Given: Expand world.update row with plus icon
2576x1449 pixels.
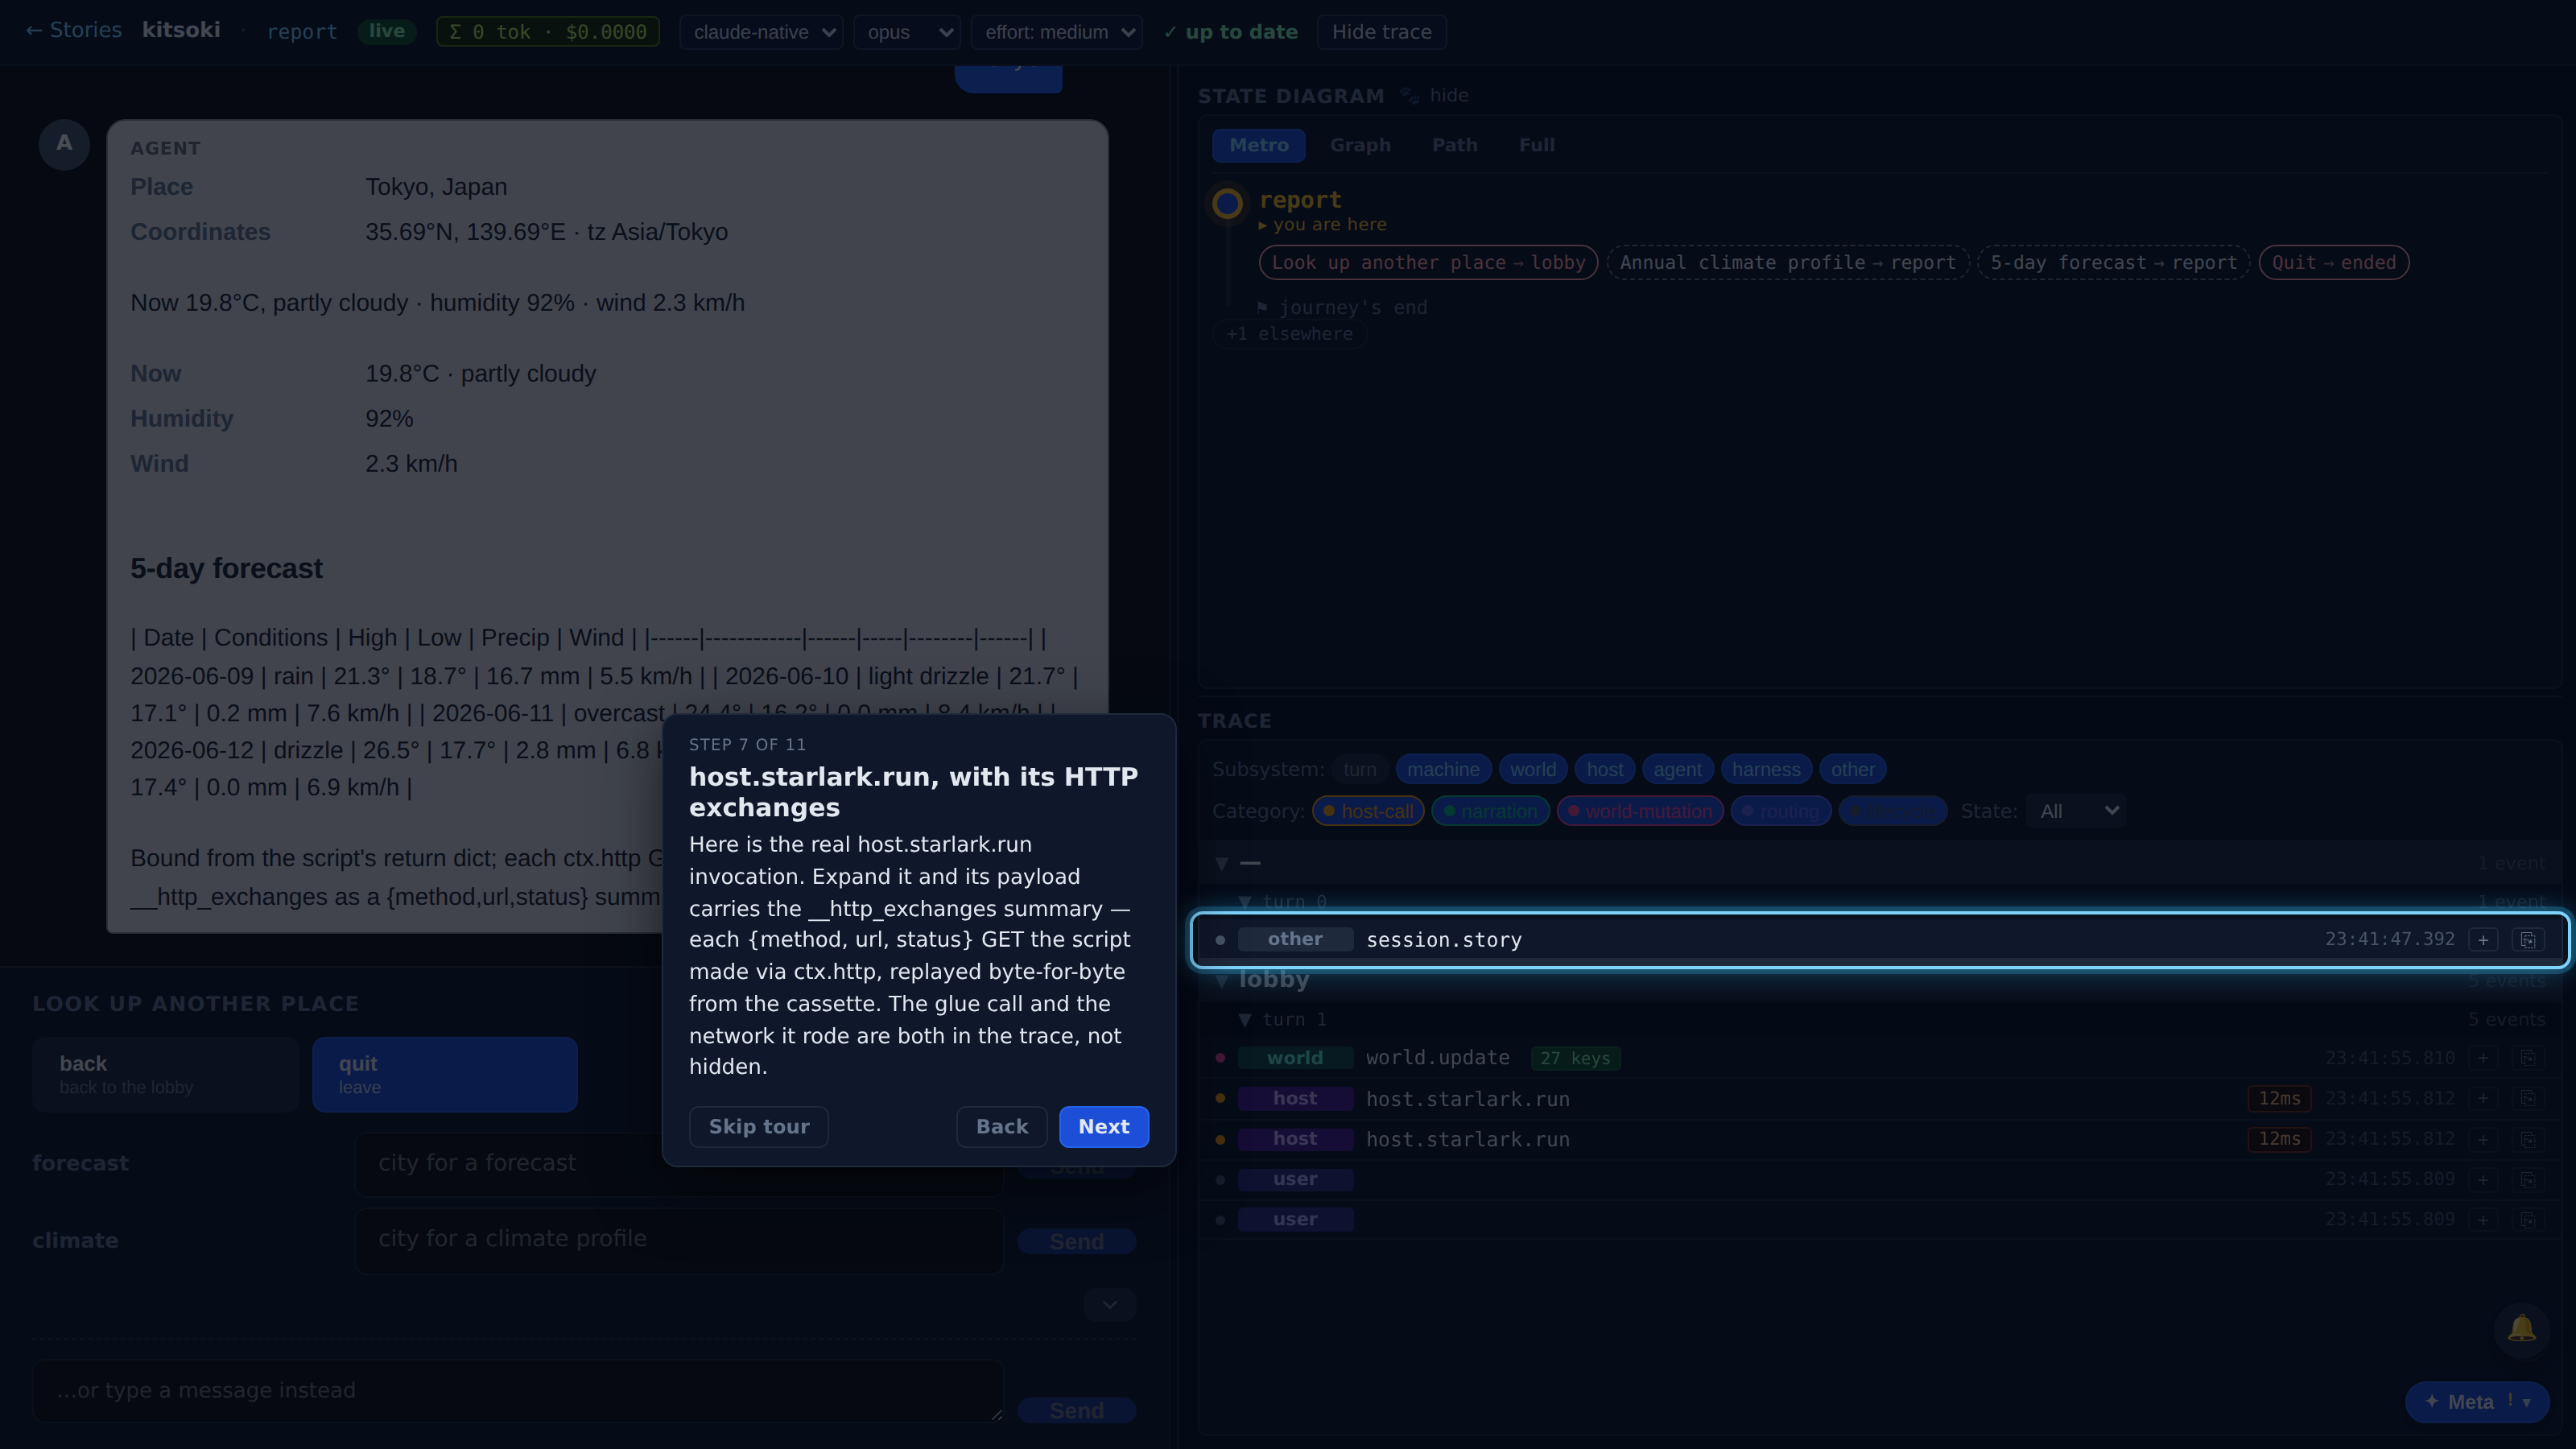Looking at the screenshot, I should [2483, 1058].
